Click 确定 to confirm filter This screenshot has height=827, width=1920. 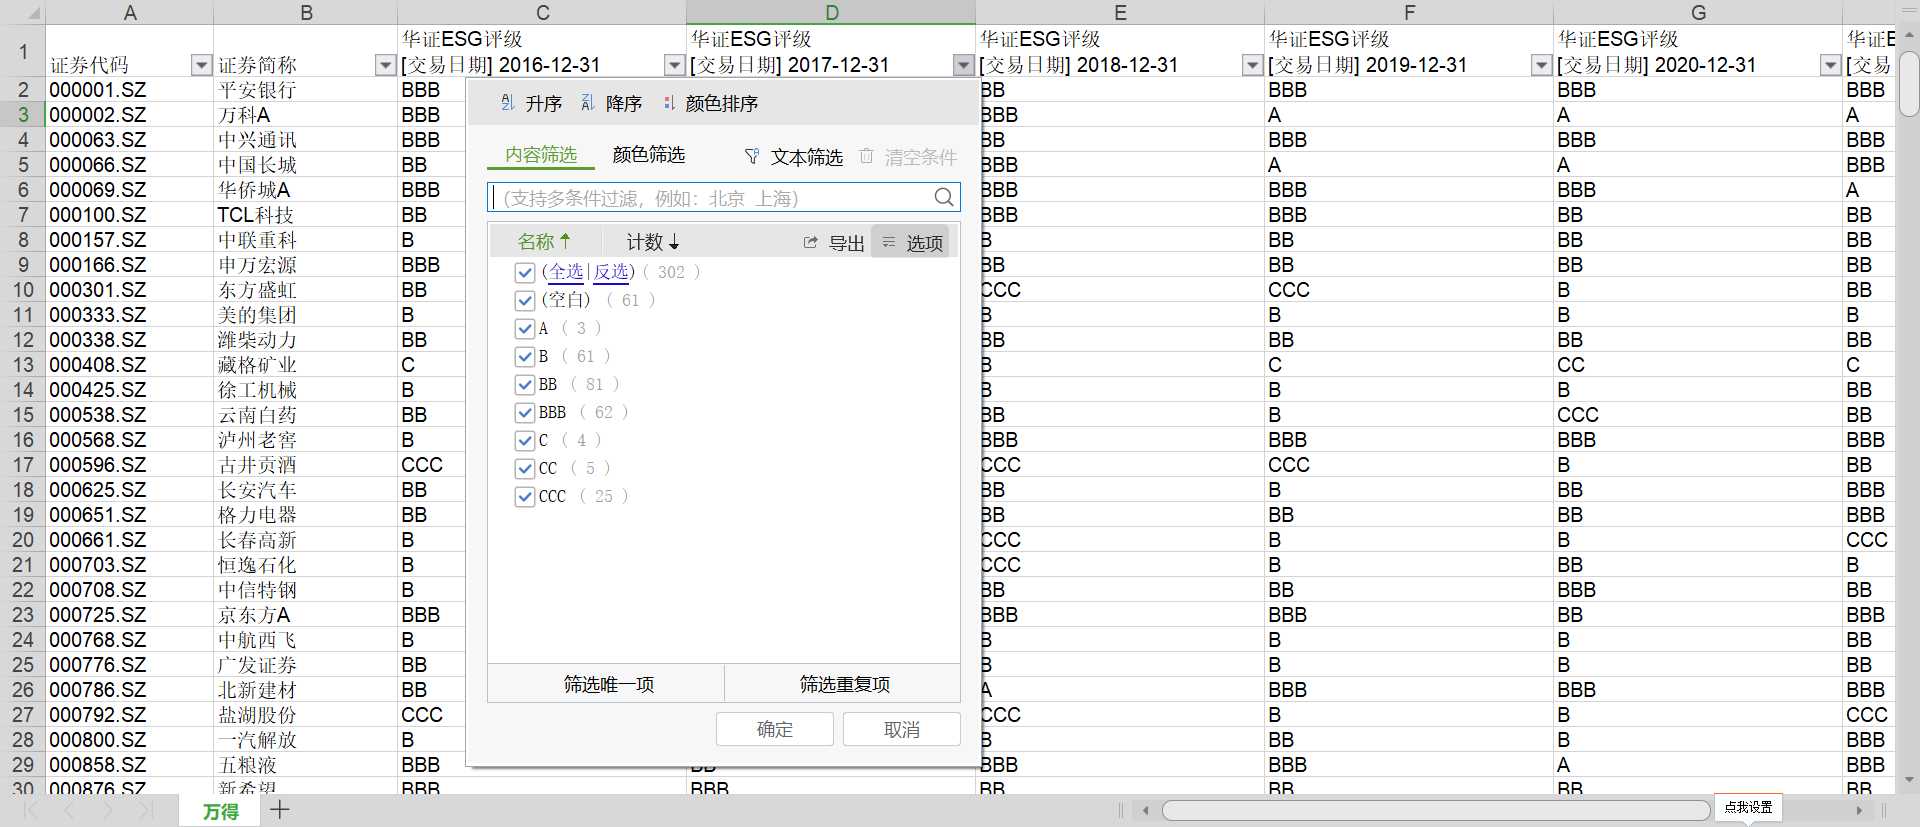pos(775,729)
